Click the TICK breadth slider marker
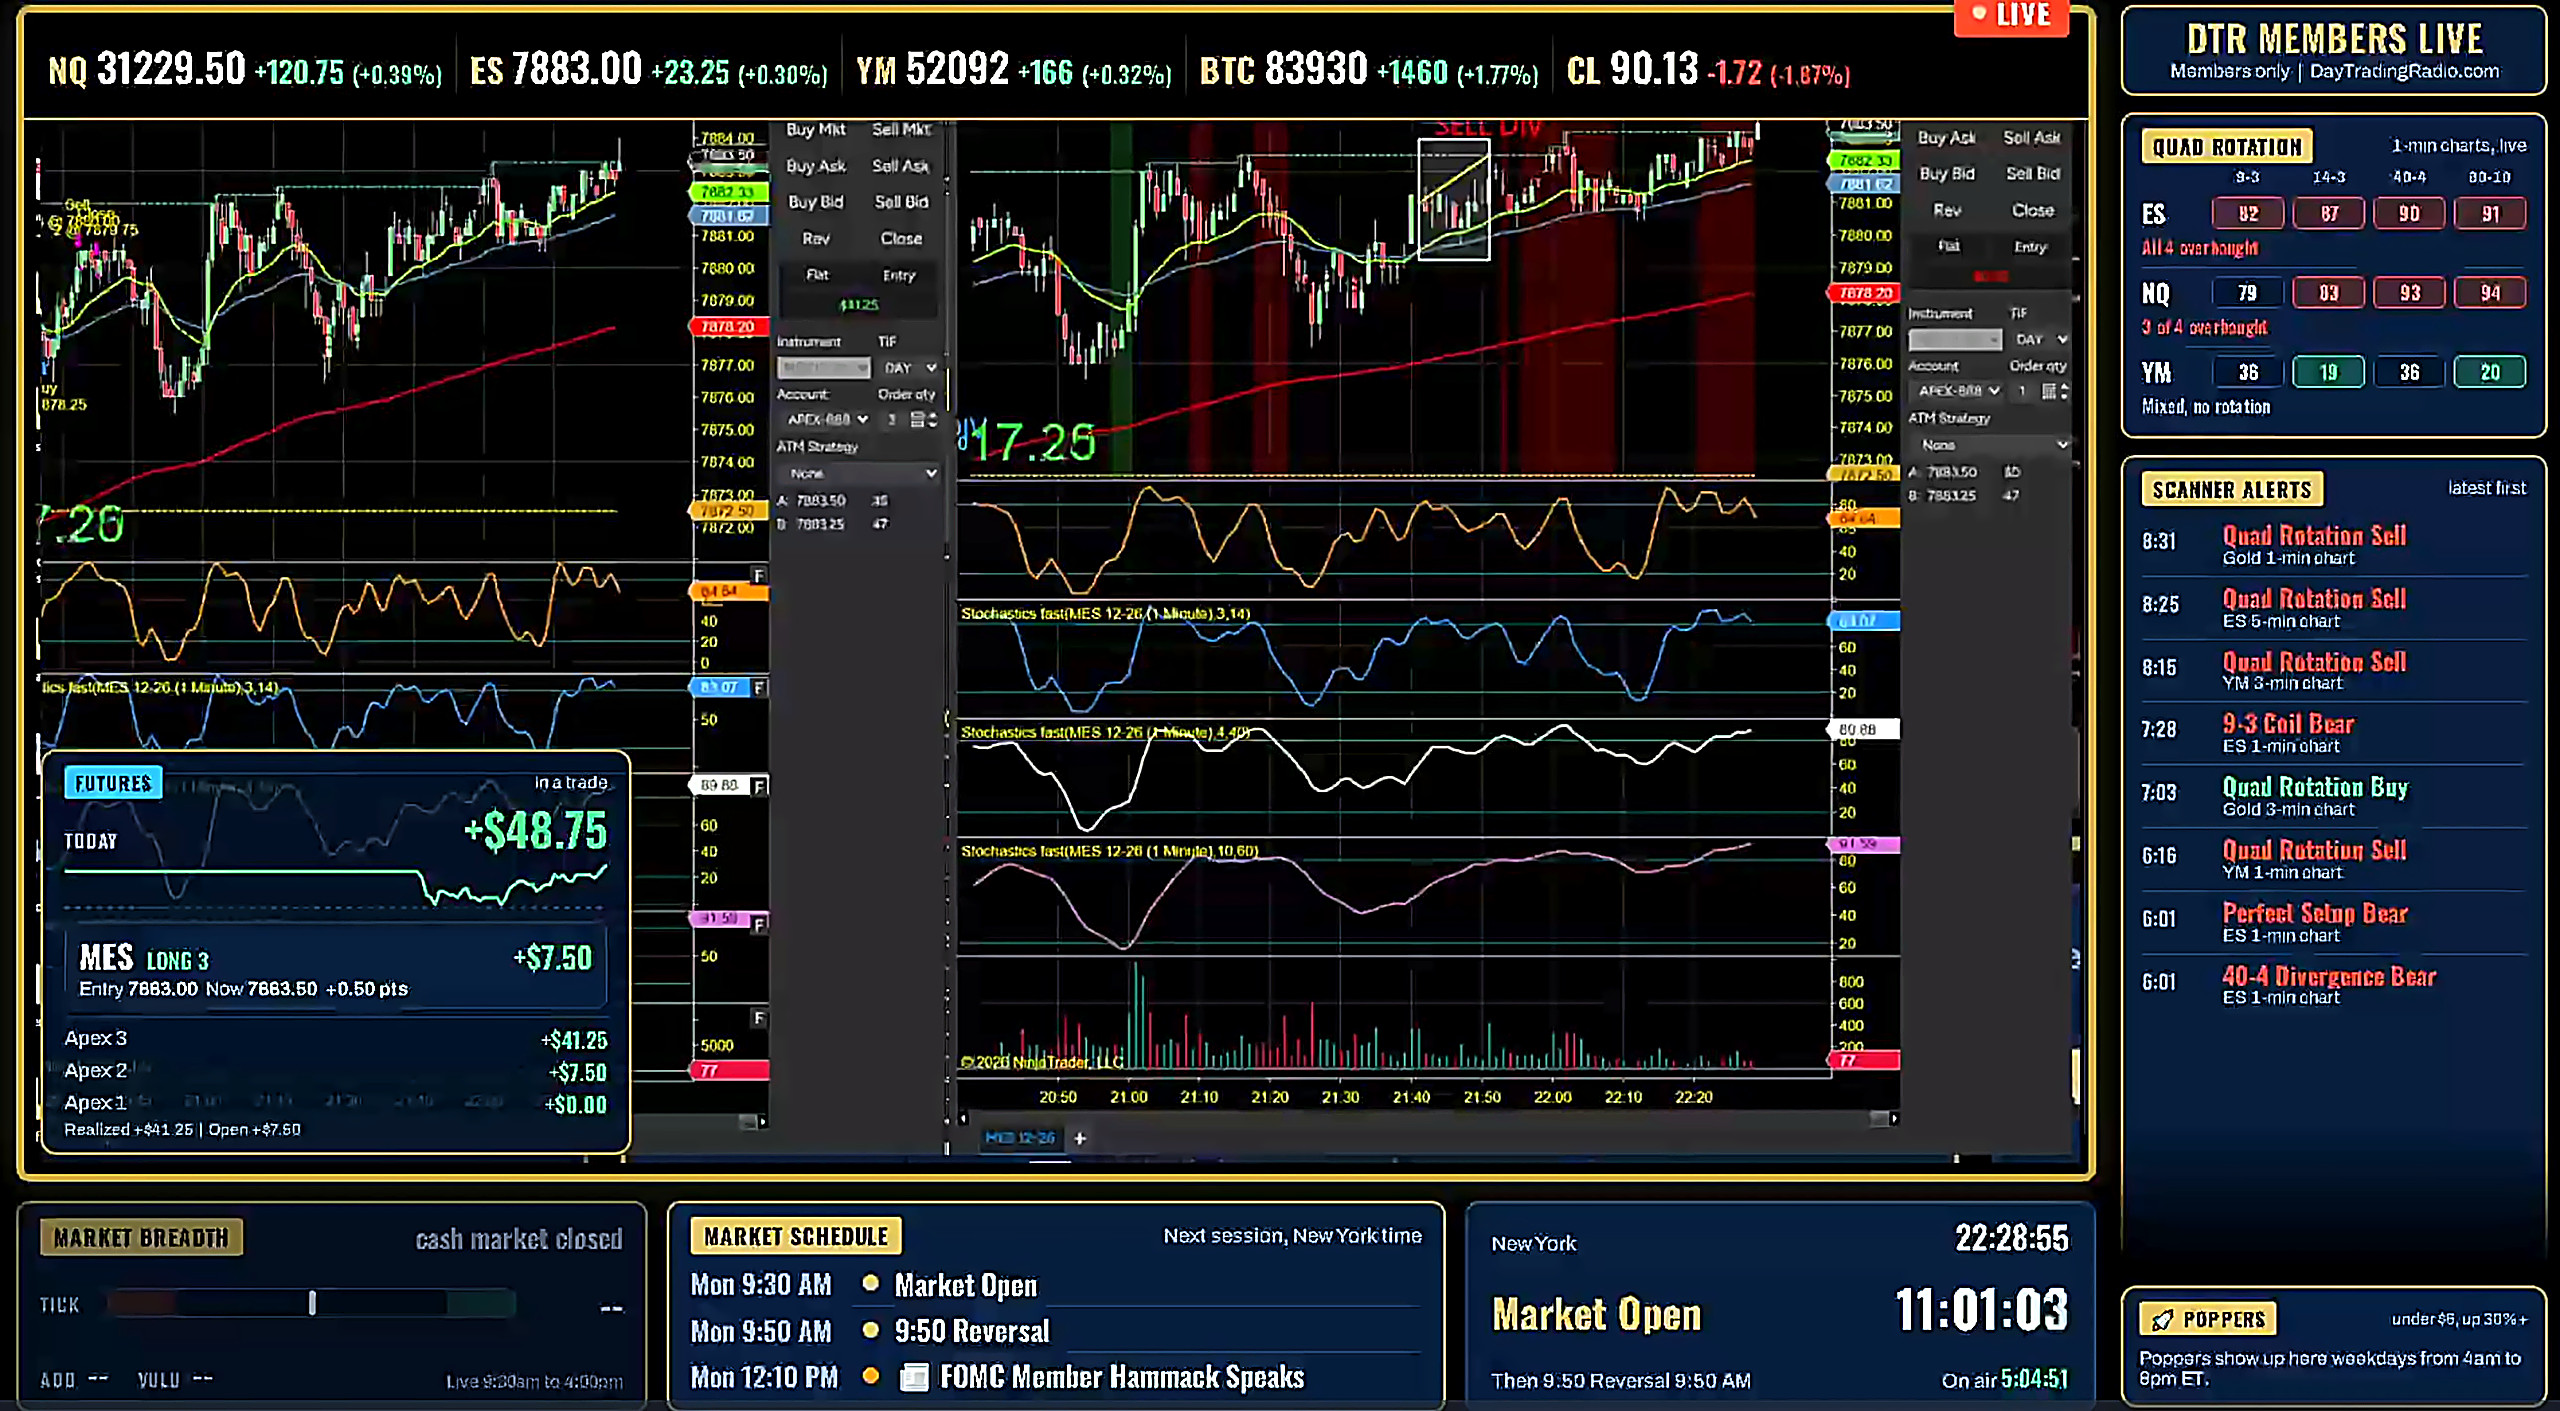The image size is (2560, 1411). pos(312,1302)
